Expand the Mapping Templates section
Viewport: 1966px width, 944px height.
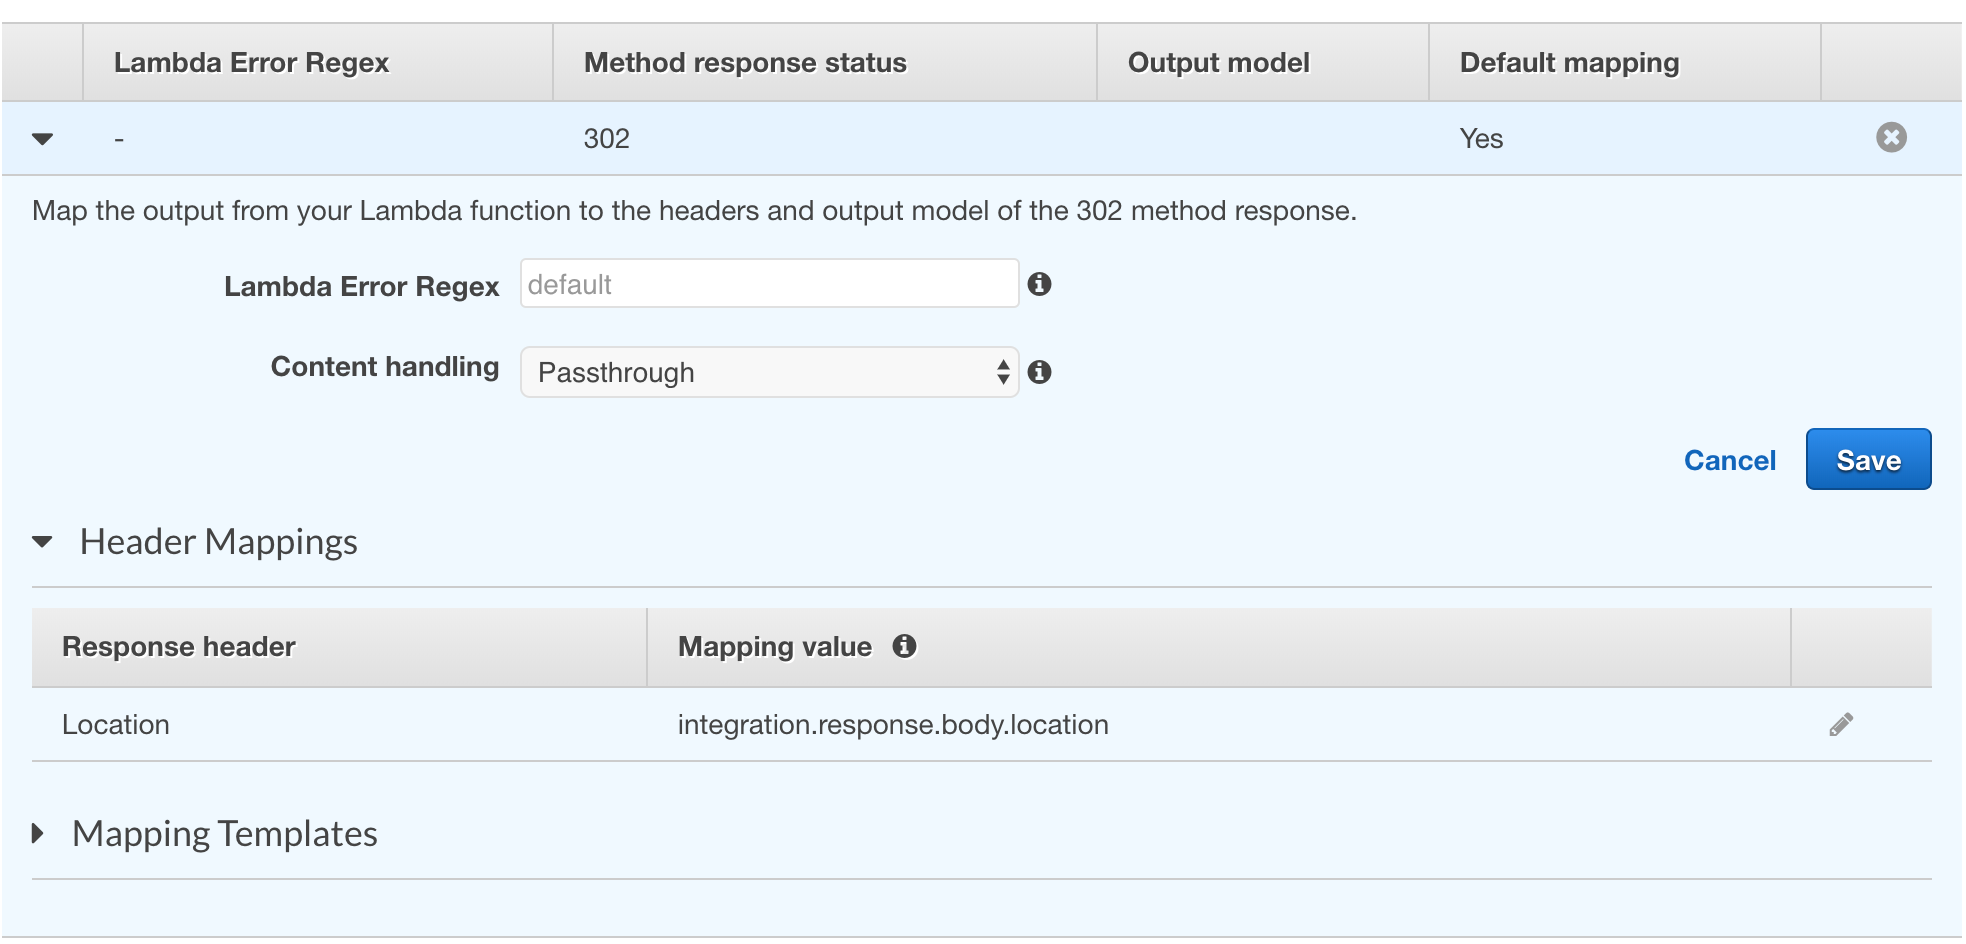click(x=40, y=832)
